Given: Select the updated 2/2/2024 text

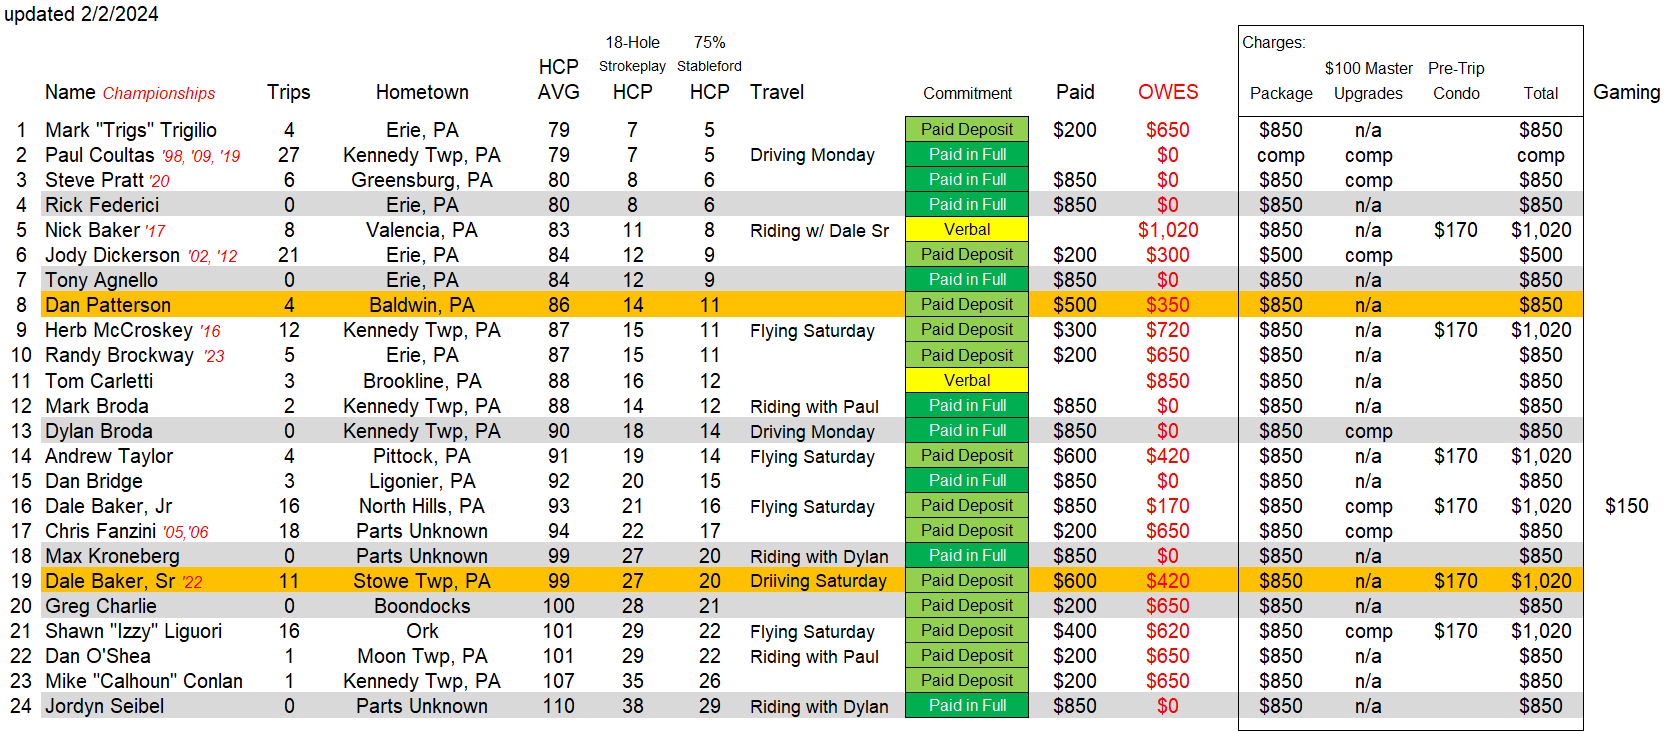Looking at the screenshot, I should 81,14.
